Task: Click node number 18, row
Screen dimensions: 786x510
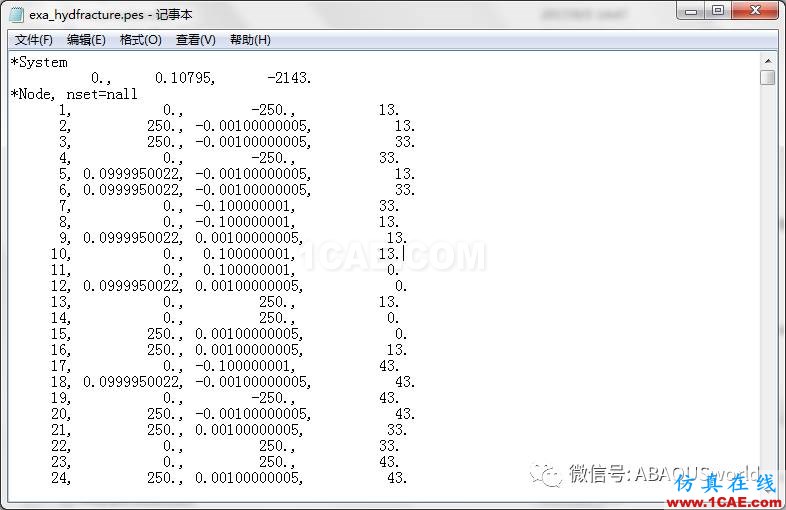Action: pyautogui.click(x=233, y=382)
